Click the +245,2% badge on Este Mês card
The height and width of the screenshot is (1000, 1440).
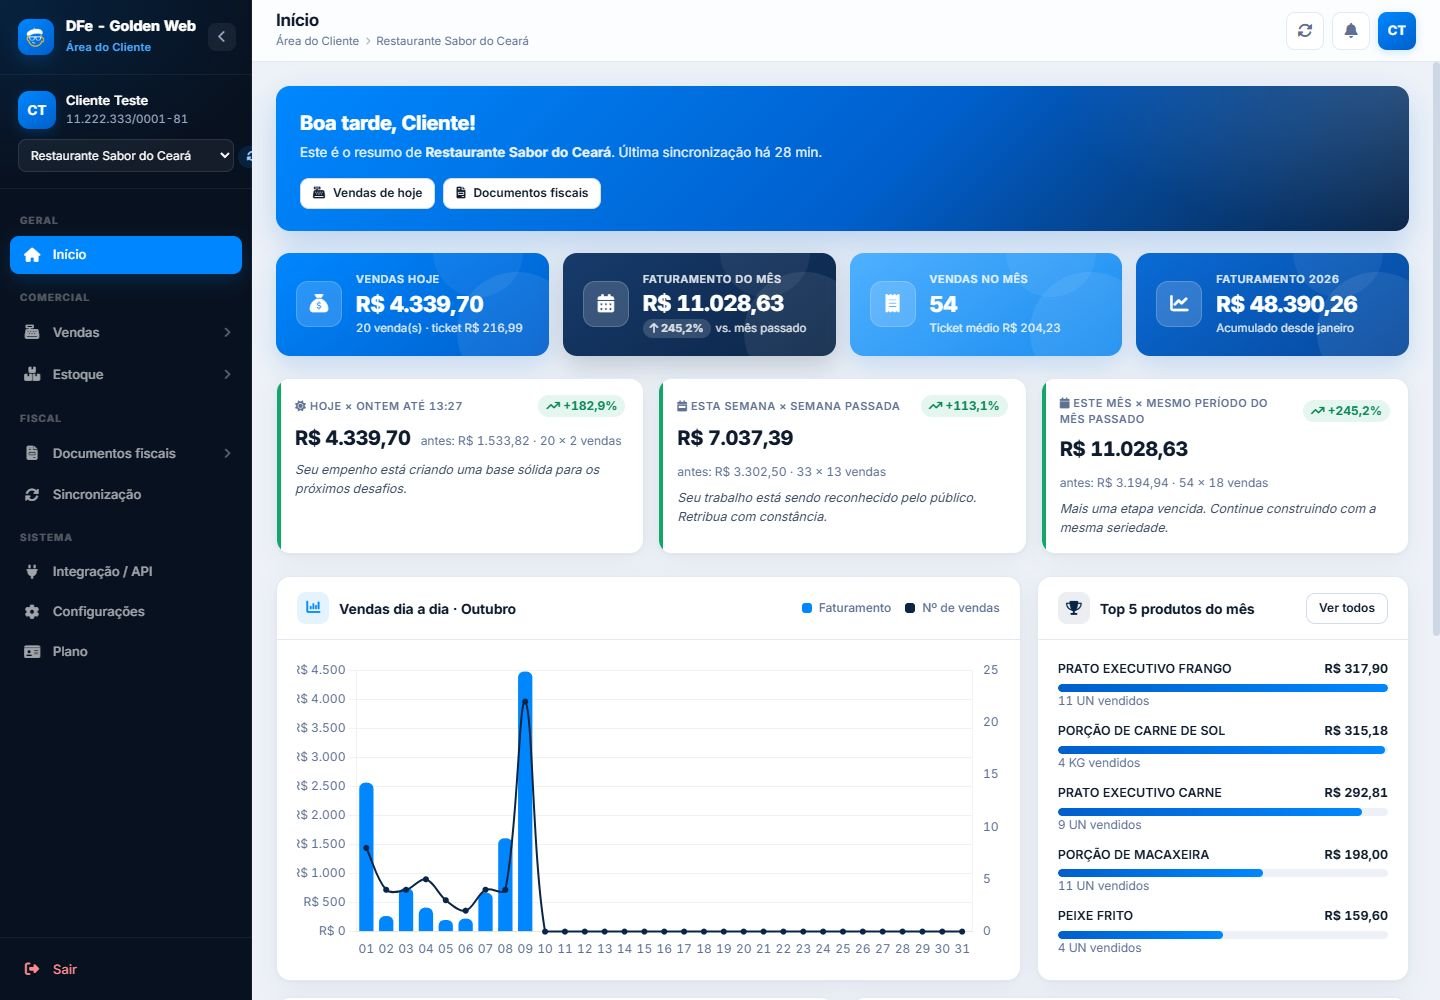pos(1346,411)
